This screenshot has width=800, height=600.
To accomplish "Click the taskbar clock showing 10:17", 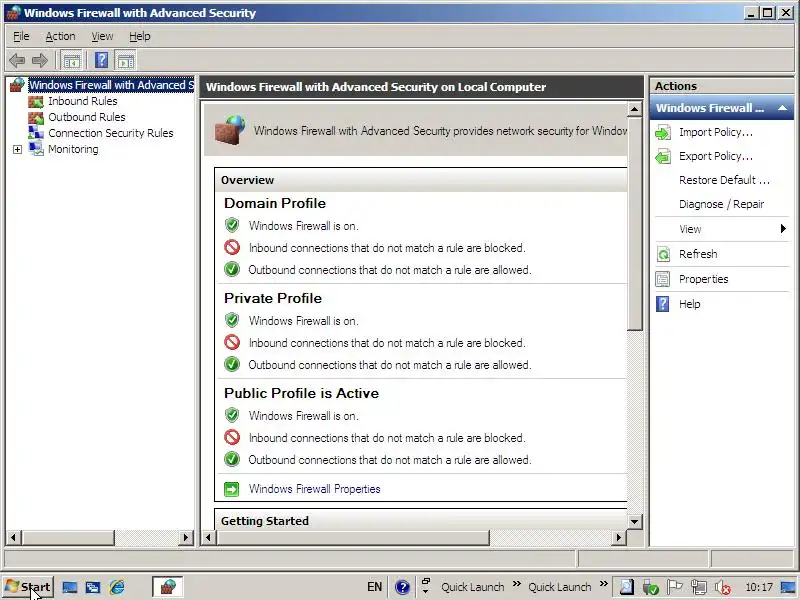I will (x=759, y=587).
